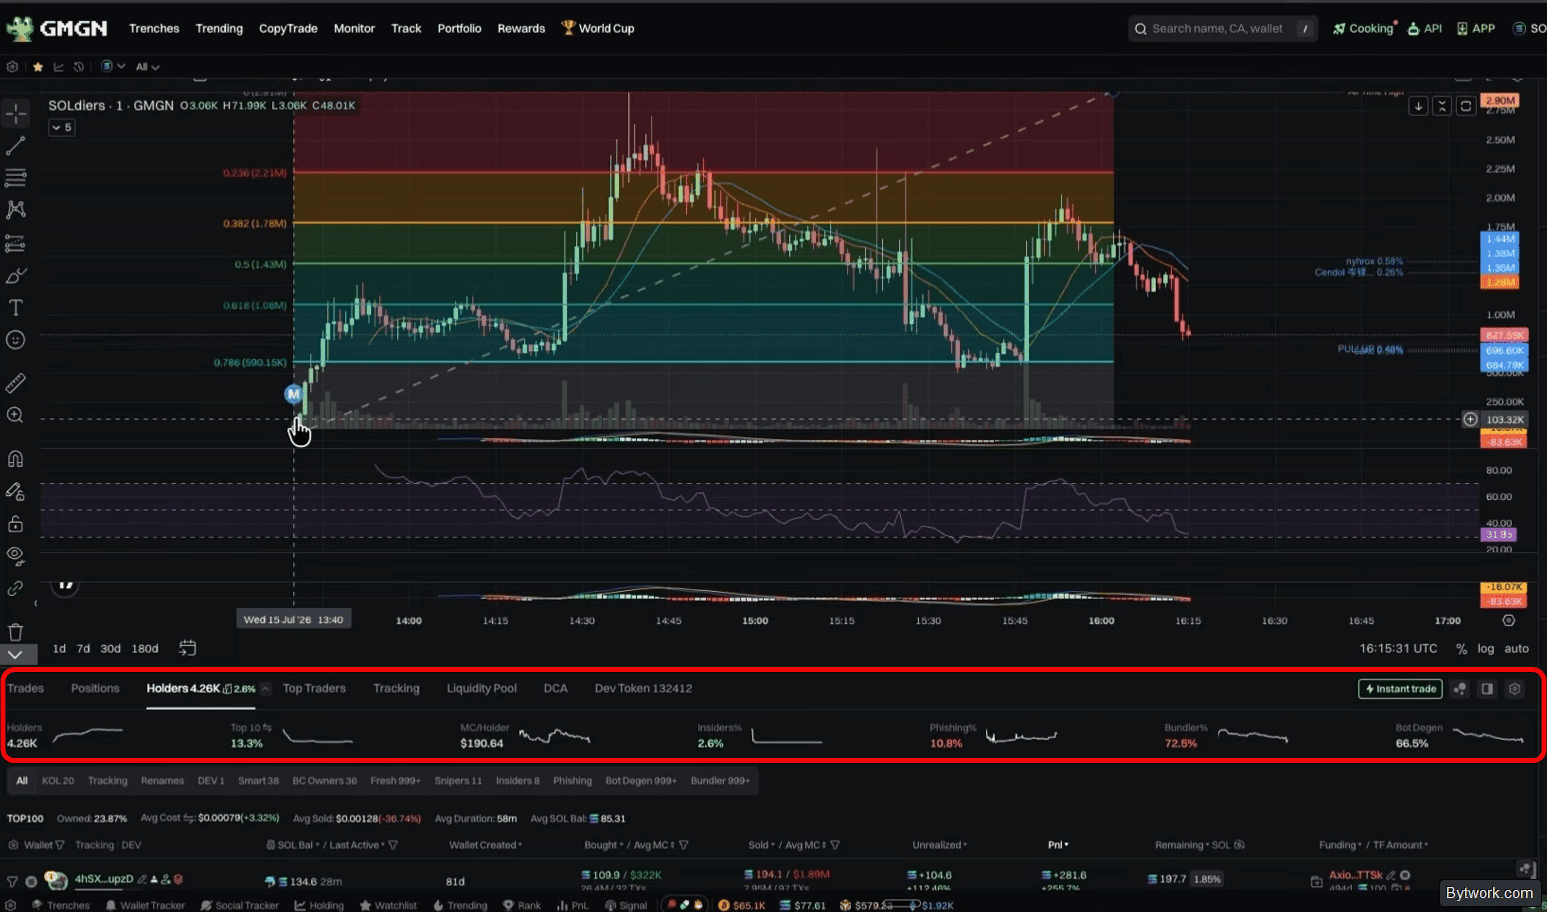Collapse the drawing toolbar panel
Image resolution: width=1547 pixels, height=912 pixels.
(16, 655)
